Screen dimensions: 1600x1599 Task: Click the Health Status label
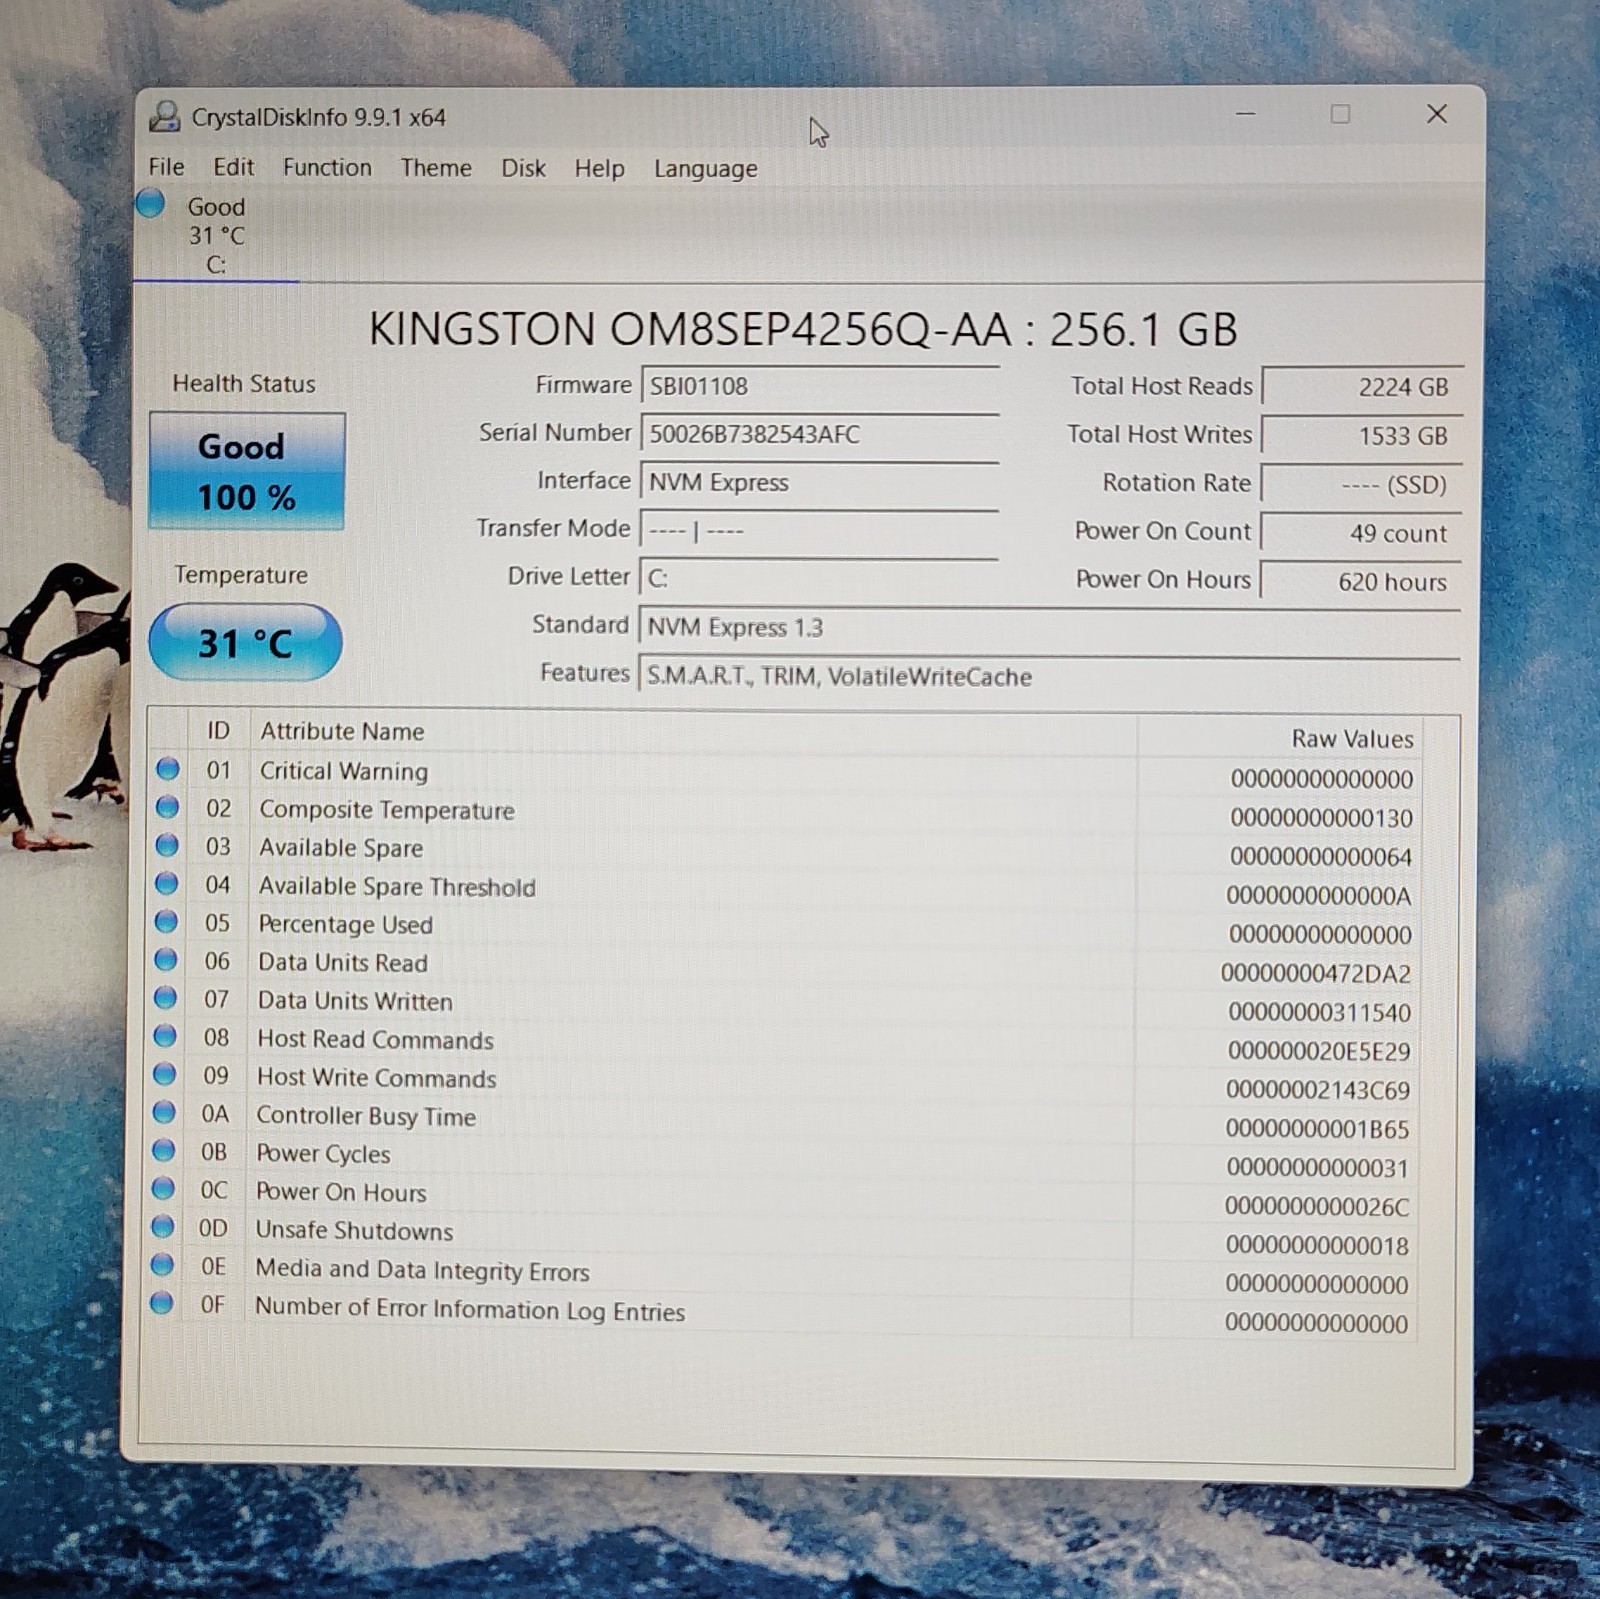[244, 383]
